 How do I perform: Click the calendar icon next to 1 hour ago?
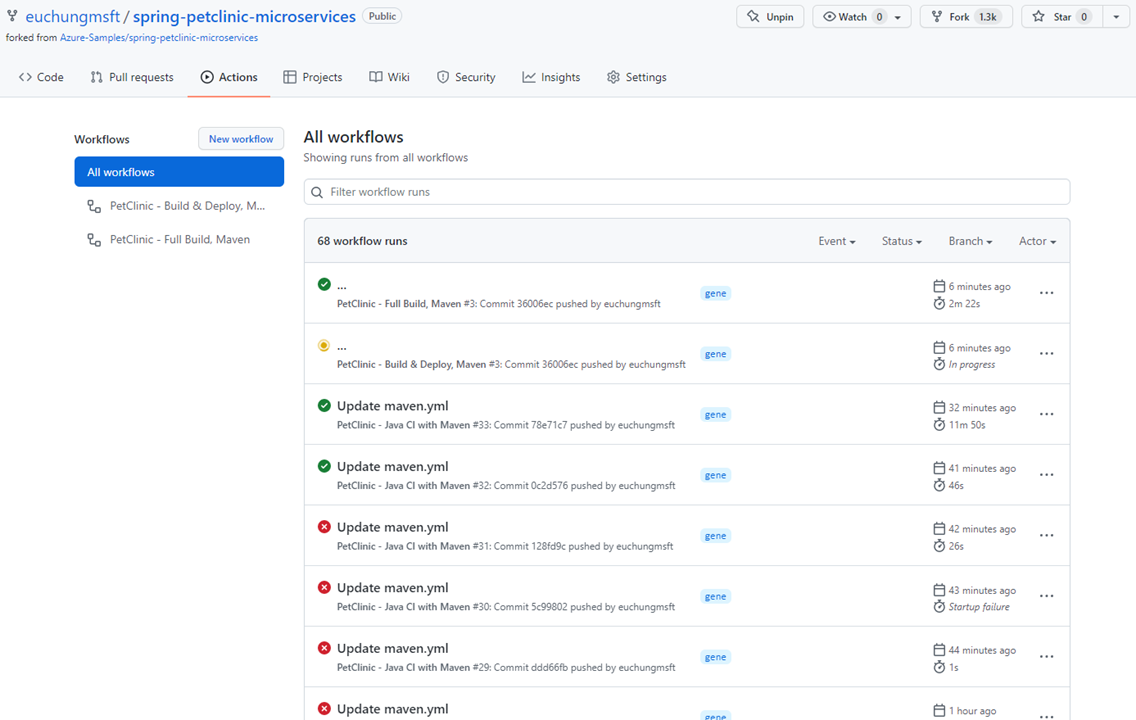[939, 711]
